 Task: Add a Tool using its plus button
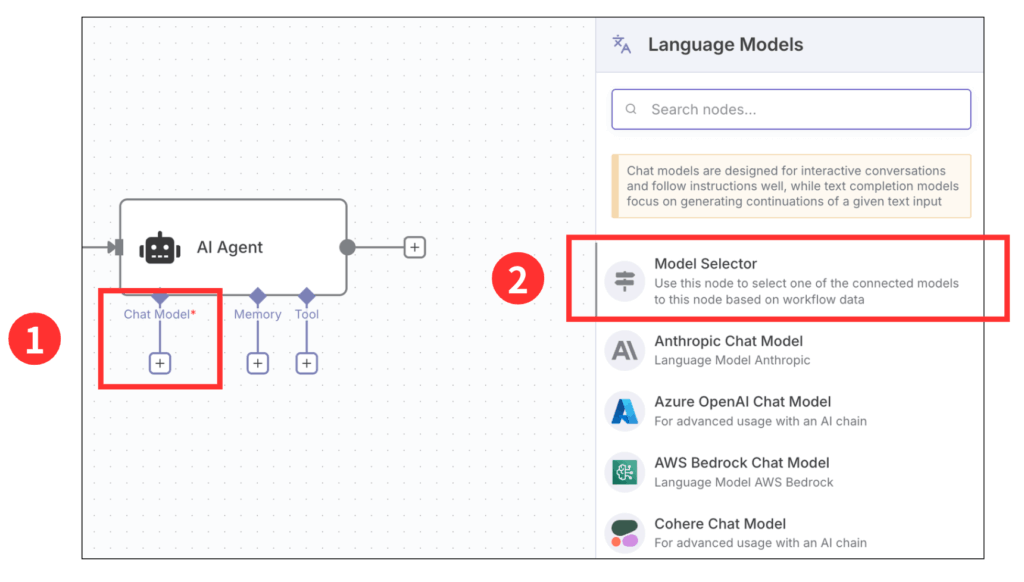(307, 364)
